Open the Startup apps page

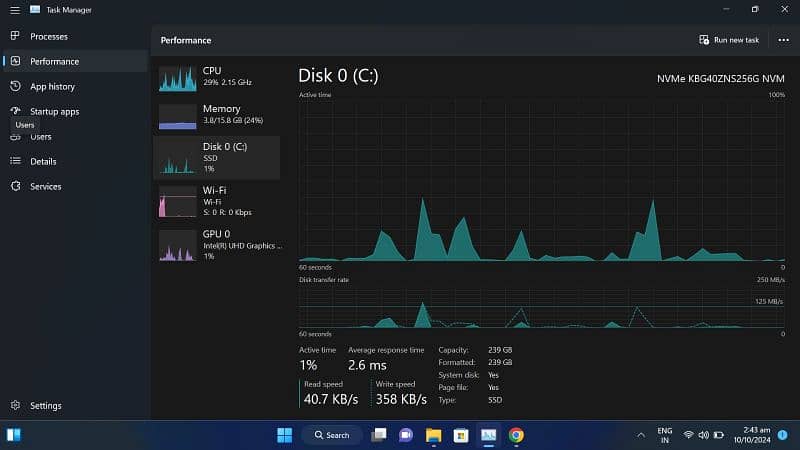pos(54,112)
